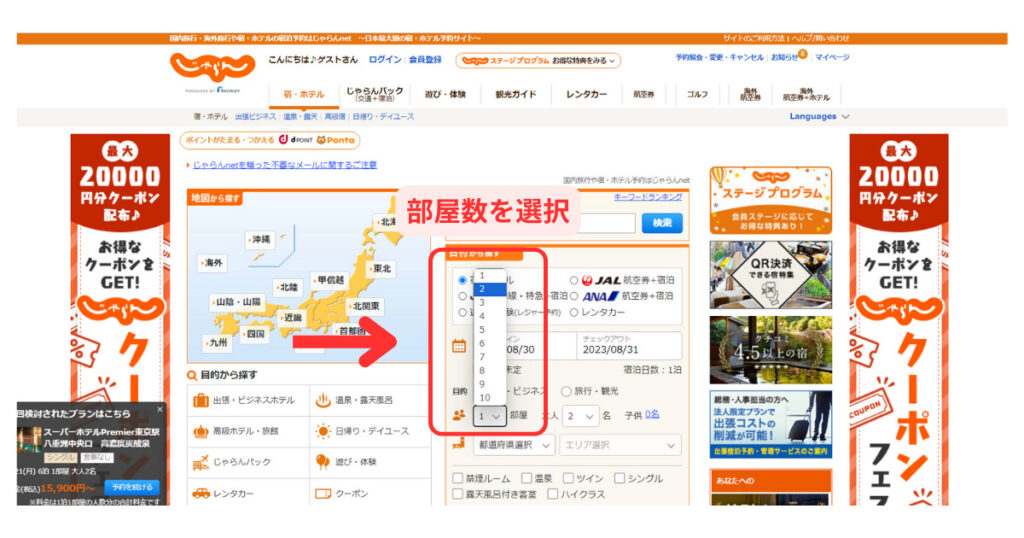Choose 5 in the open room count list
The height and width of the screenshot is (538, 1024).
pos(490,330)
